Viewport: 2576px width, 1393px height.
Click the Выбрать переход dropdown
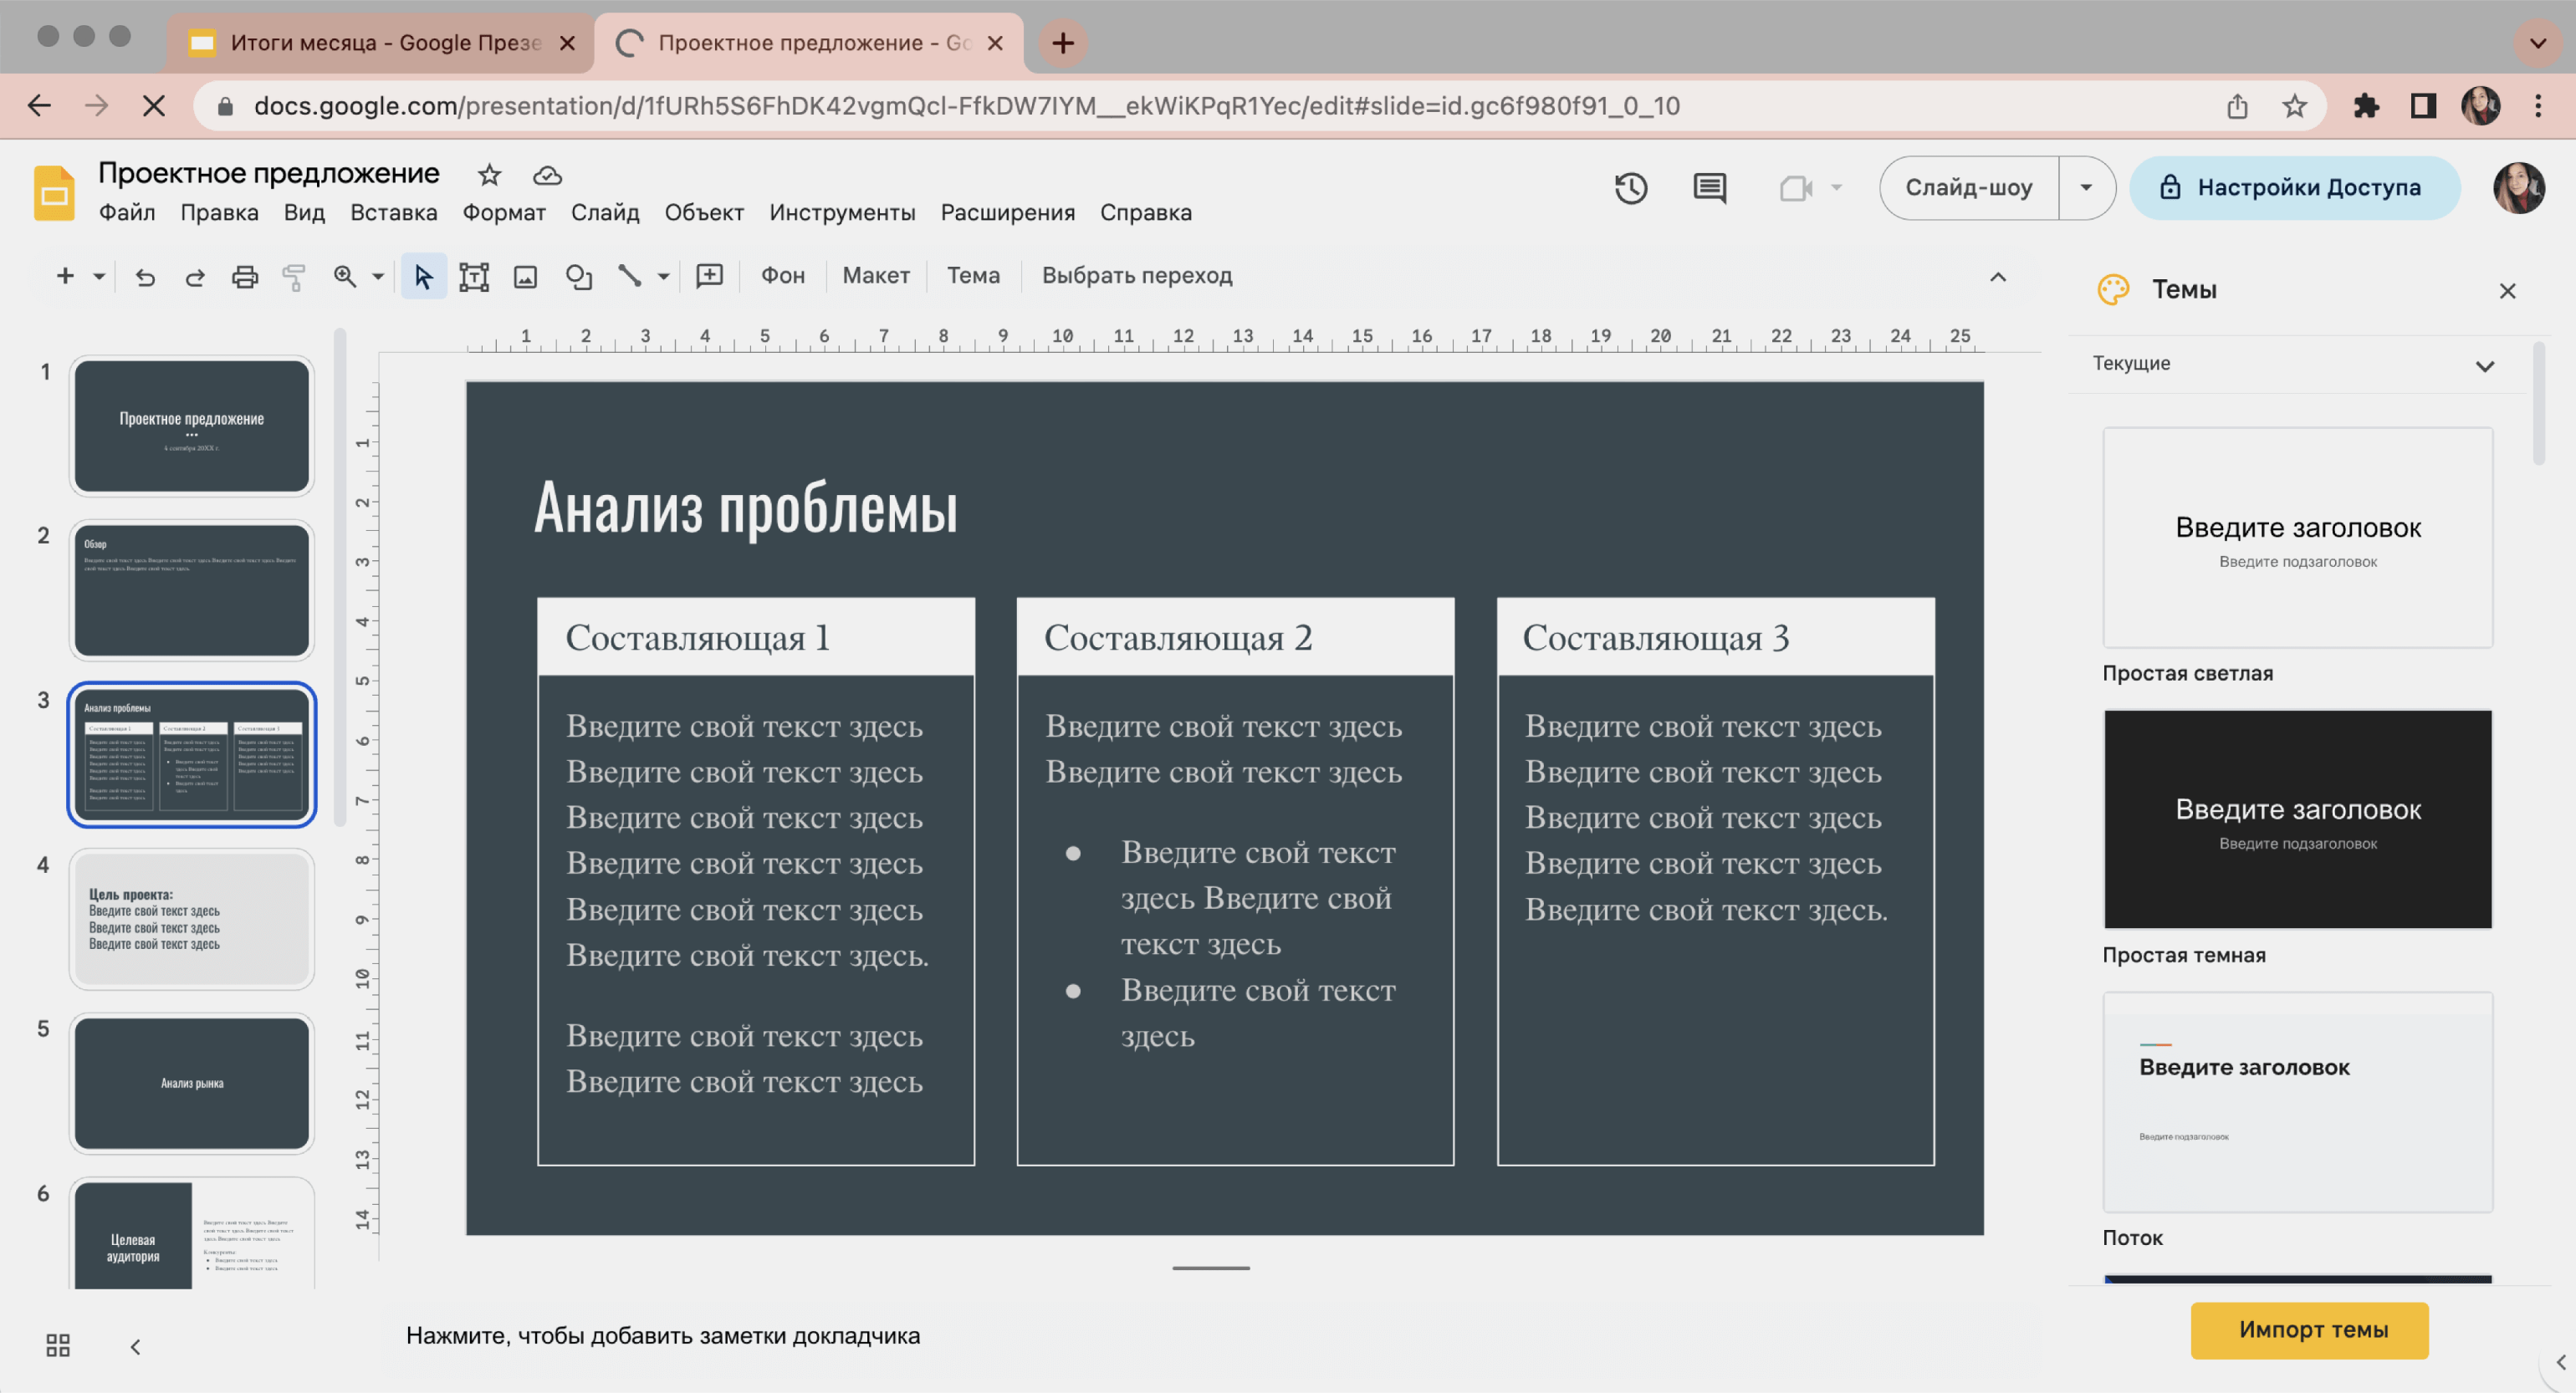(1139, 274)
